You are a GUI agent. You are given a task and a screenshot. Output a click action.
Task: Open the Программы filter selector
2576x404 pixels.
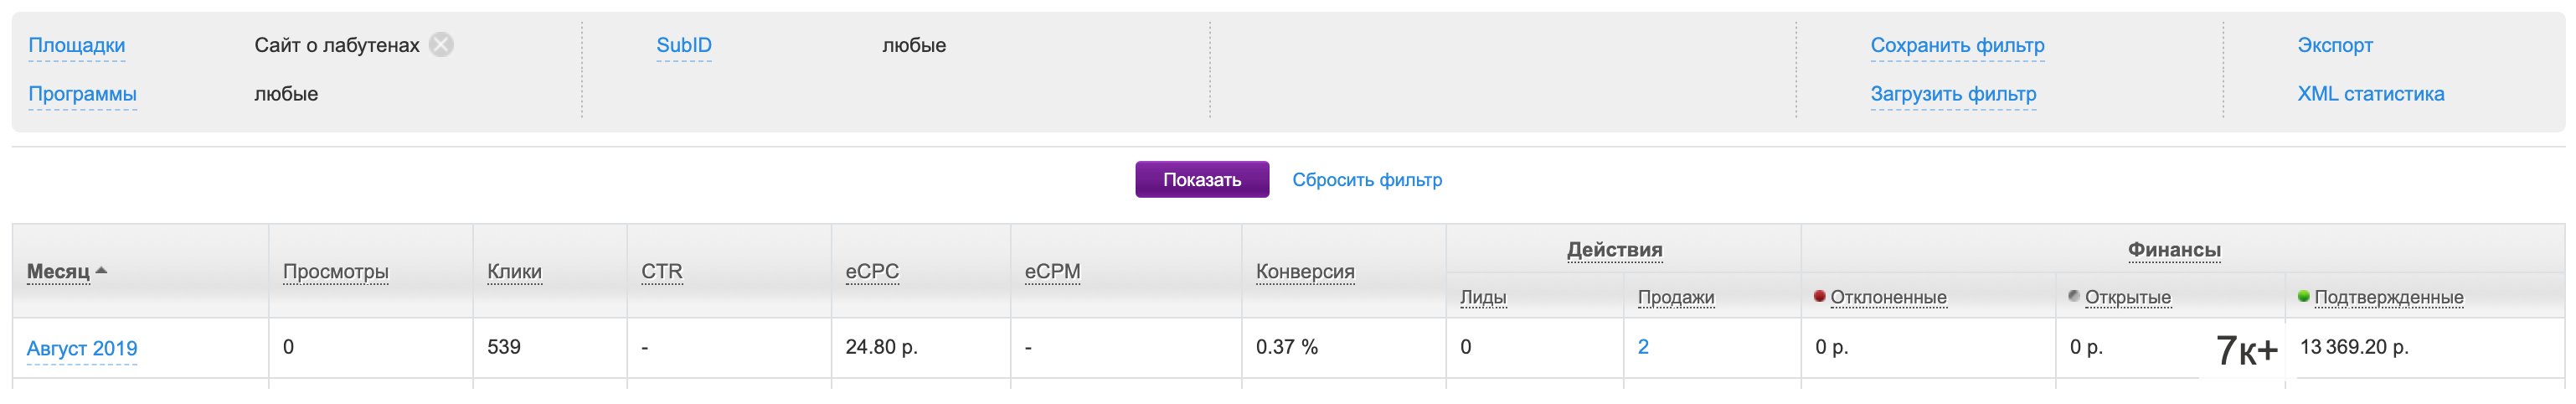[x=82, y=94]
